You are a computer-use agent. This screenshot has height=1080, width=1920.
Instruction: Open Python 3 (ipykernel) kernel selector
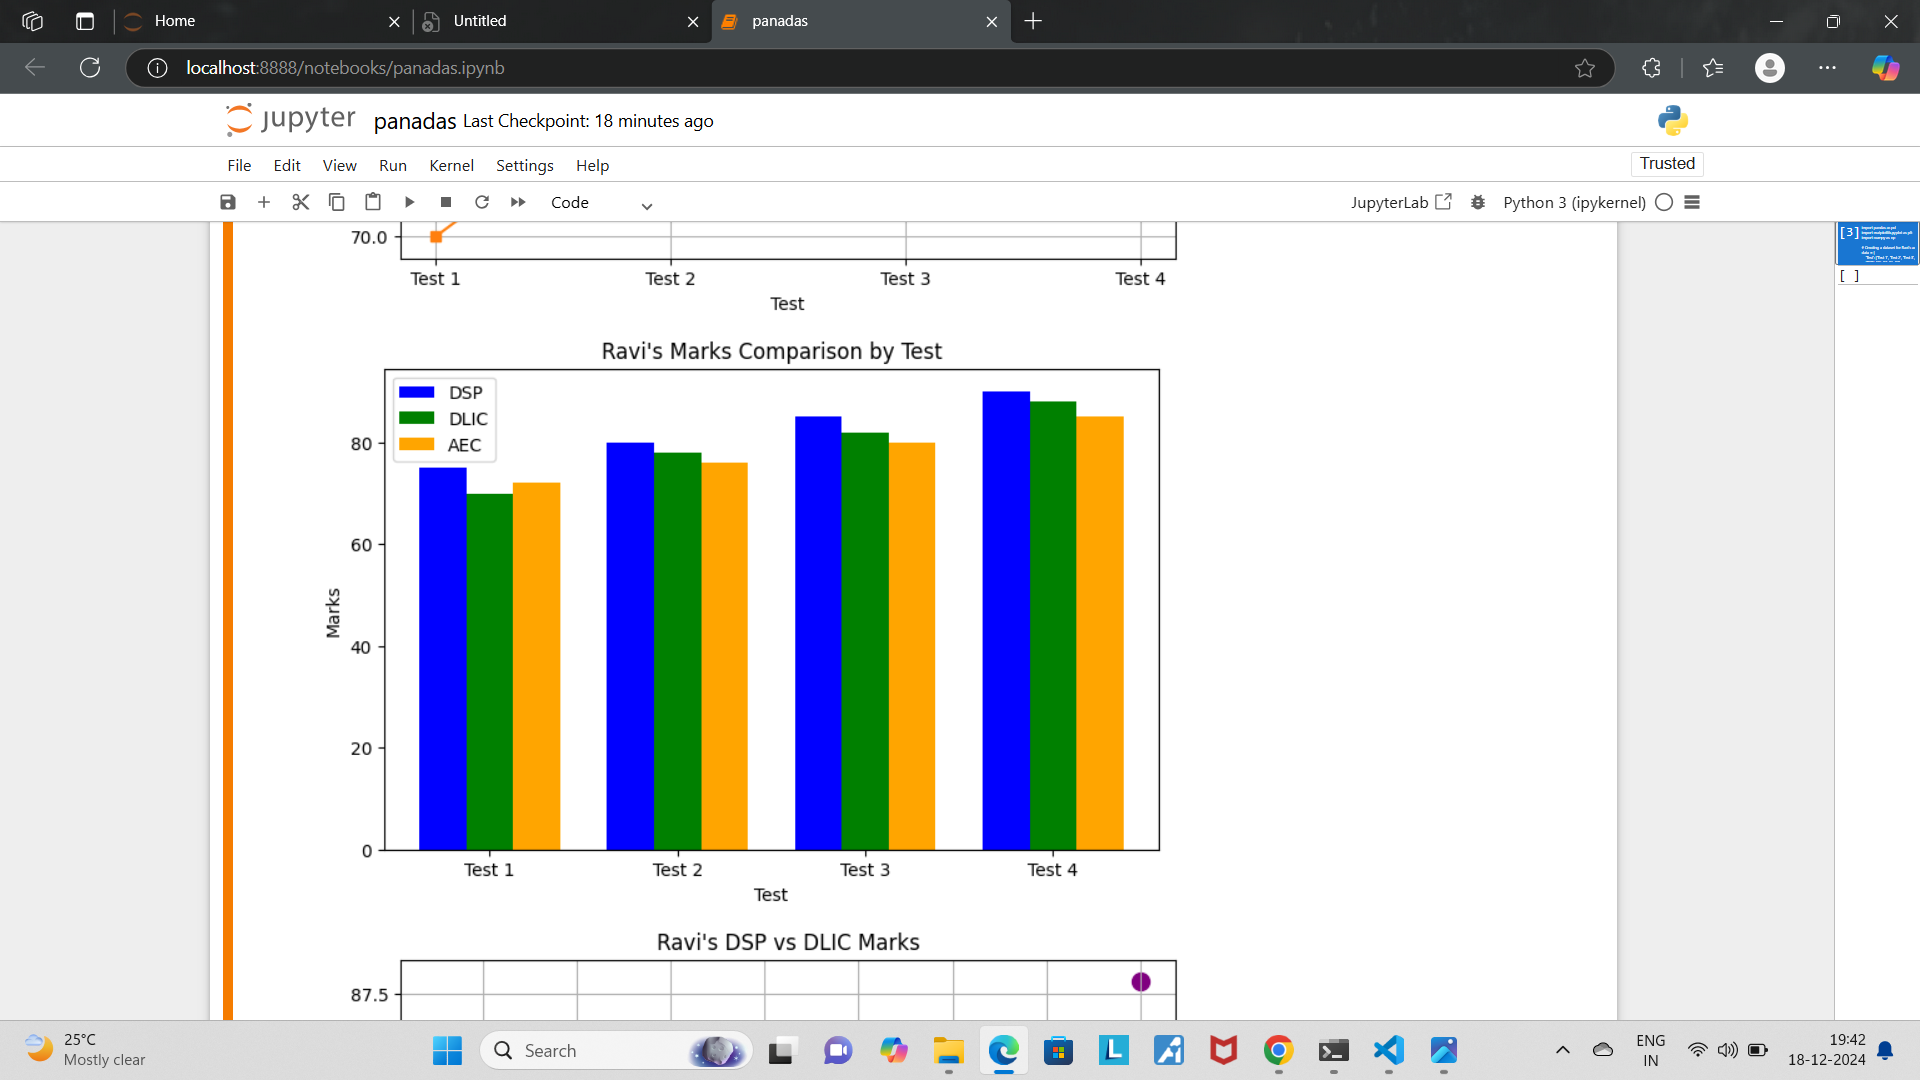pos(1574,202)
